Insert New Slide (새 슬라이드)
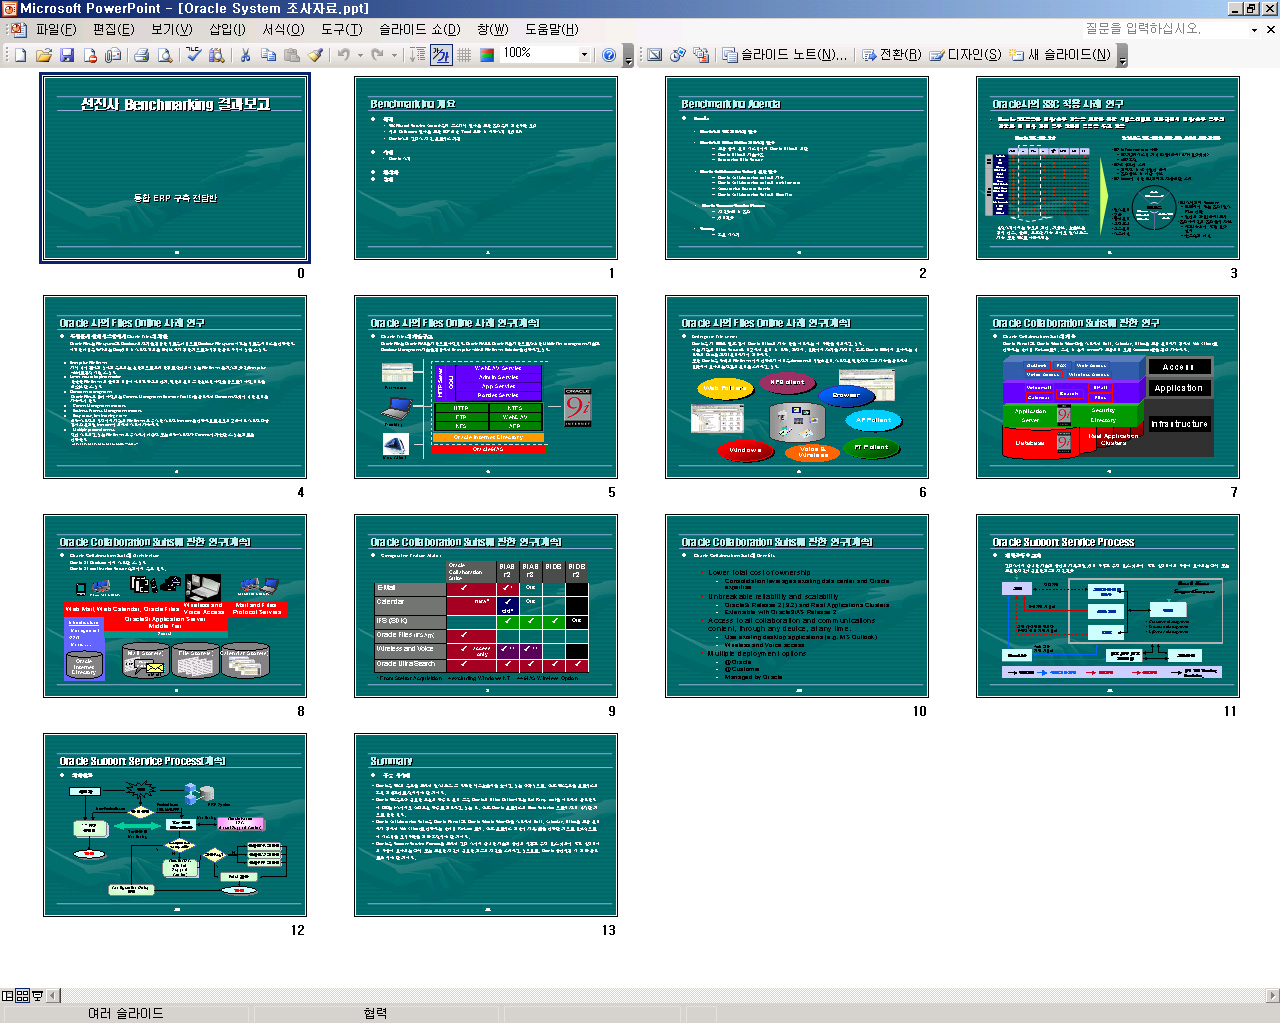Screen dimensions: 1280x1024 (x=1060, y=55)
